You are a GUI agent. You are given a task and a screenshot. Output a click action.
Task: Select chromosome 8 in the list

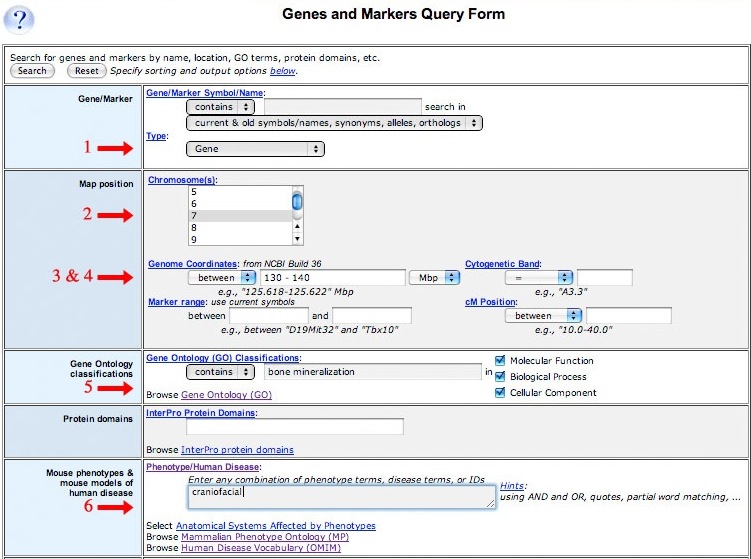point(240,228)
